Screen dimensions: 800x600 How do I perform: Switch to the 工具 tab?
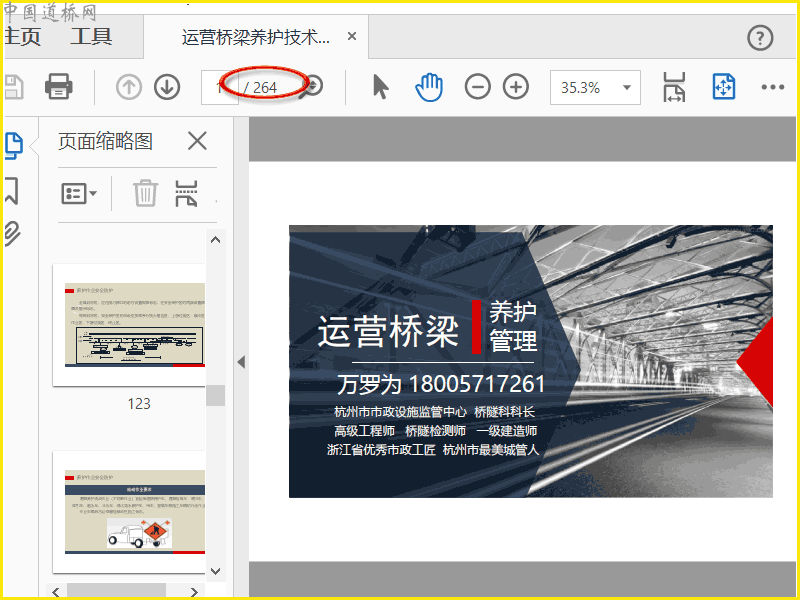tap(91, 37)
